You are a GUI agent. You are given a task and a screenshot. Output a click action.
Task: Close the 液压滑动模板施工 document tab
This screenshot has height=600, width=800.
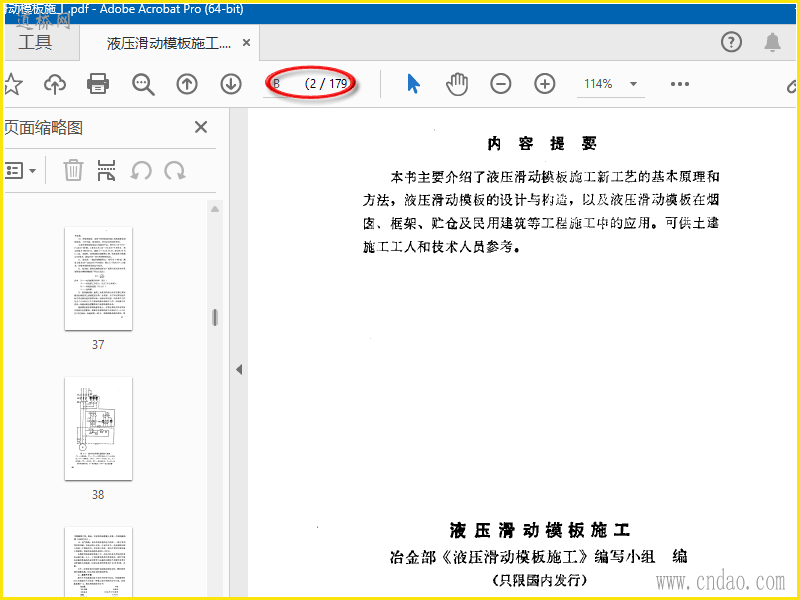(246, 43)
